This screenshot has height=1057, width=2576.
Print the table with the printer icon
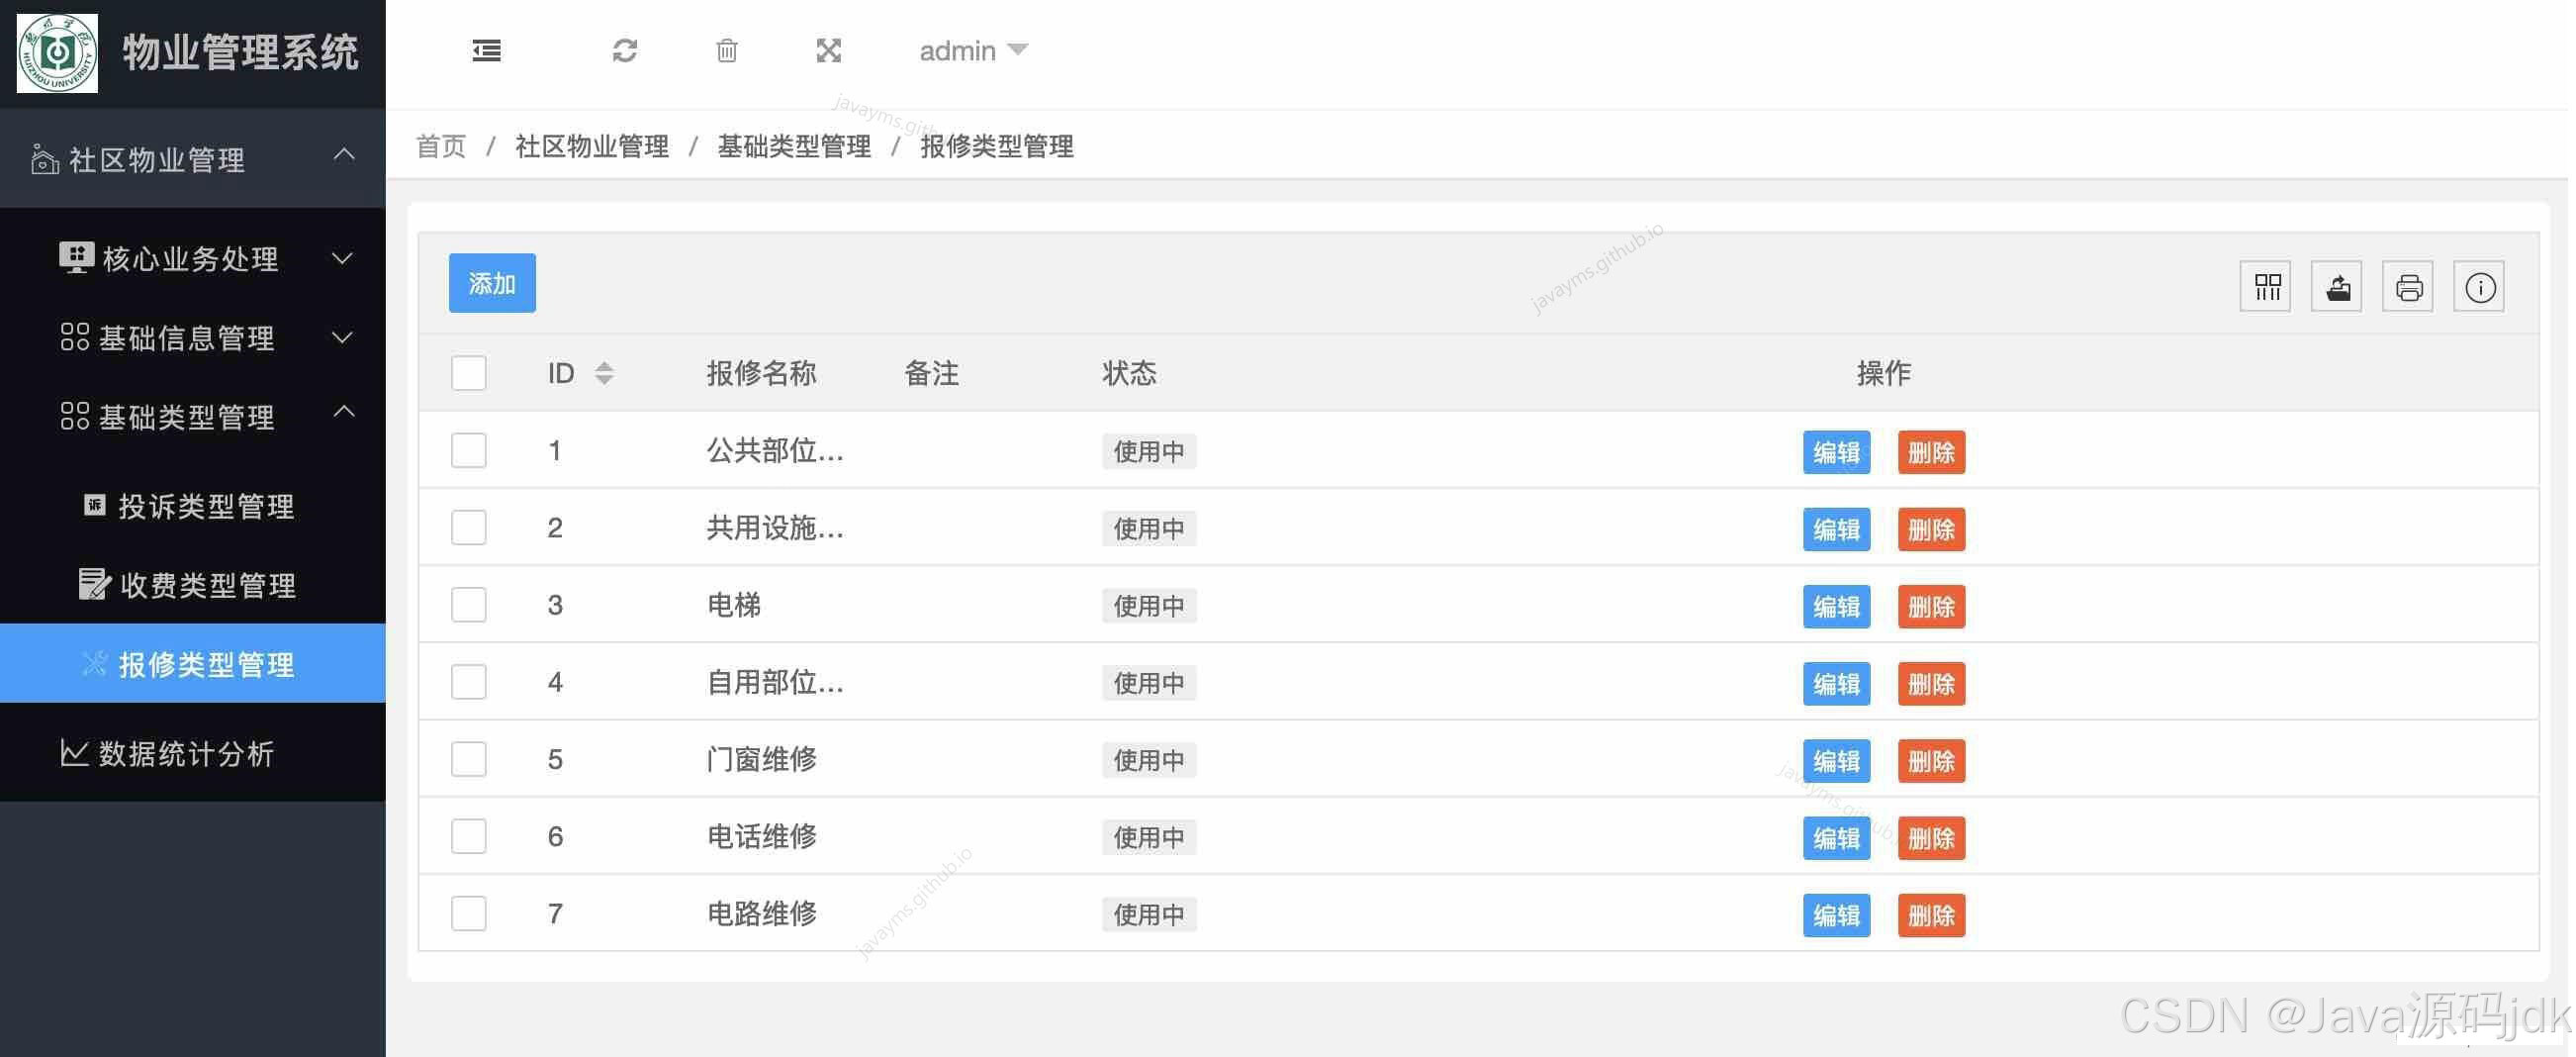point(2408,287)
